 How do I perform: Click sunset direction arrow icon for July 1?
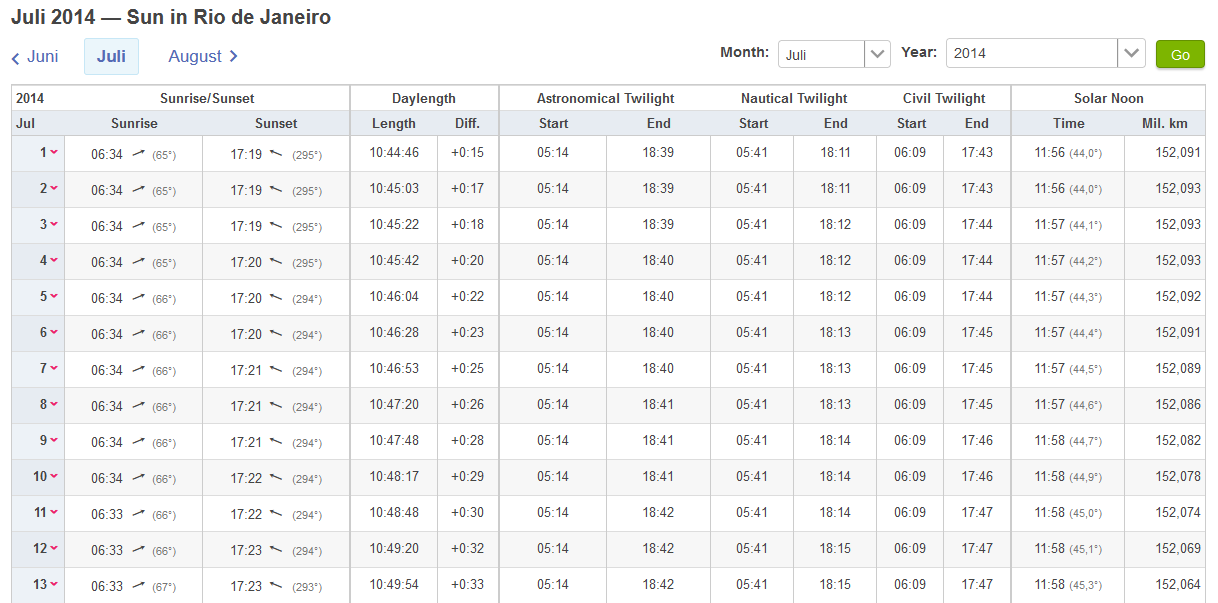coord(277,153)
